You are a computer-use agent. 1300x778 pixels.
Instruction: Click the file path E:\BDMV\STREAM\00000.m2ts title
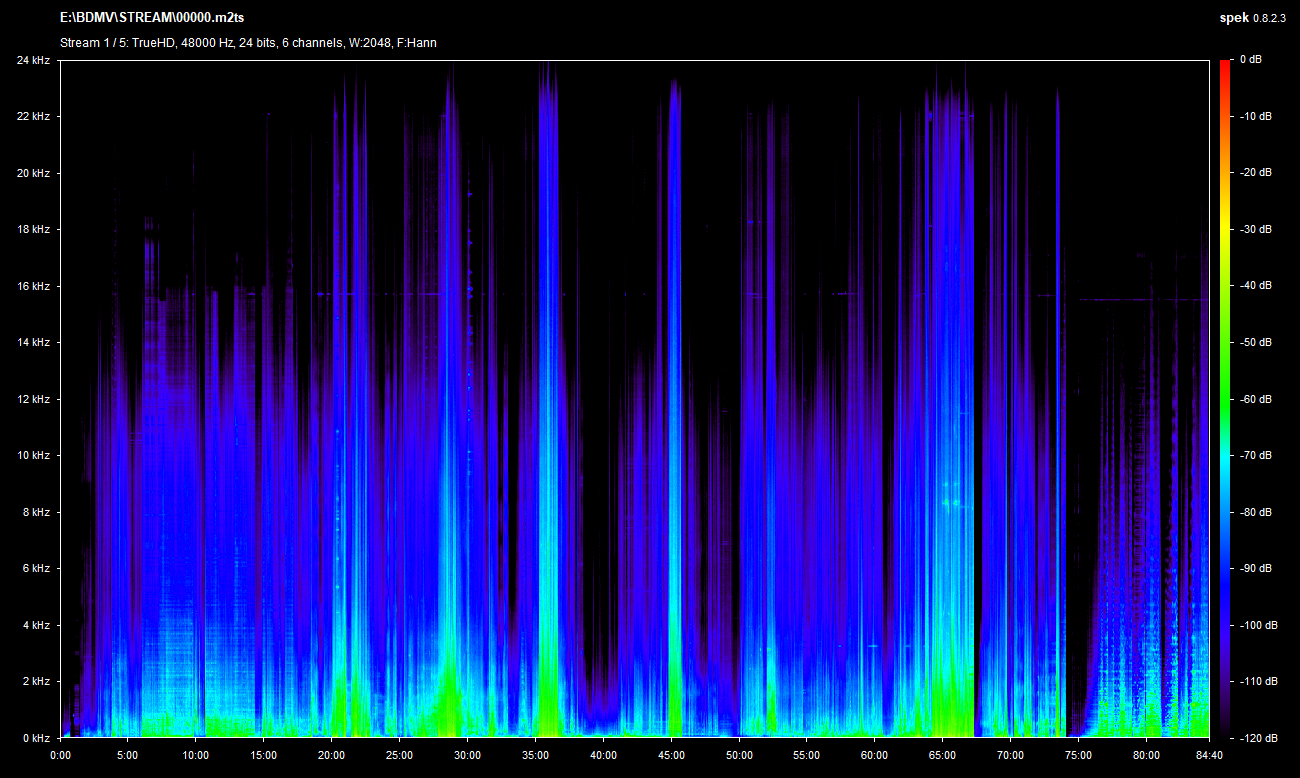pos(151,18)
